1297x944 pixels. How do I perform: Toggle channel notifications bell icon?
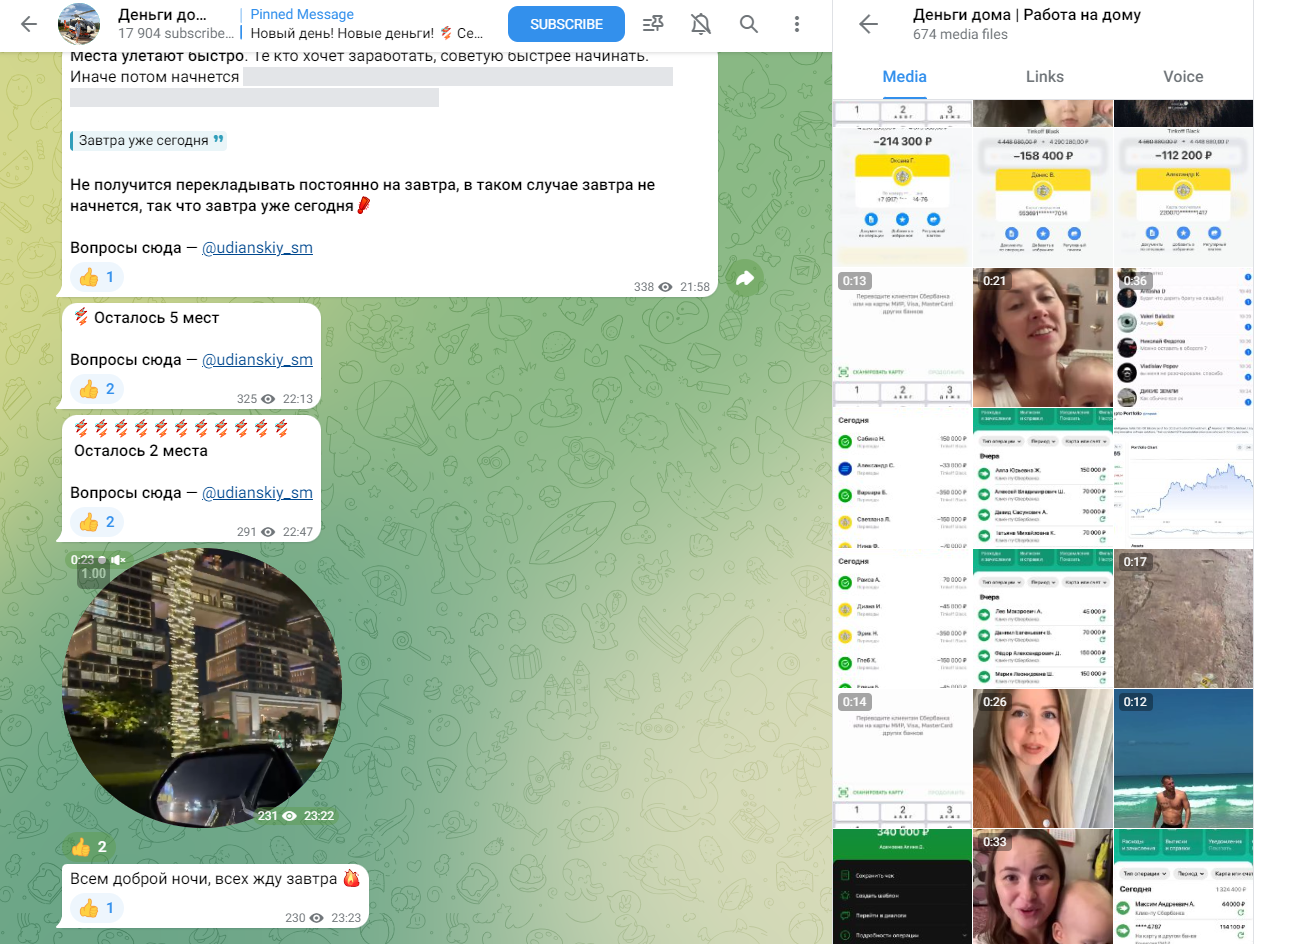[701, 24]
